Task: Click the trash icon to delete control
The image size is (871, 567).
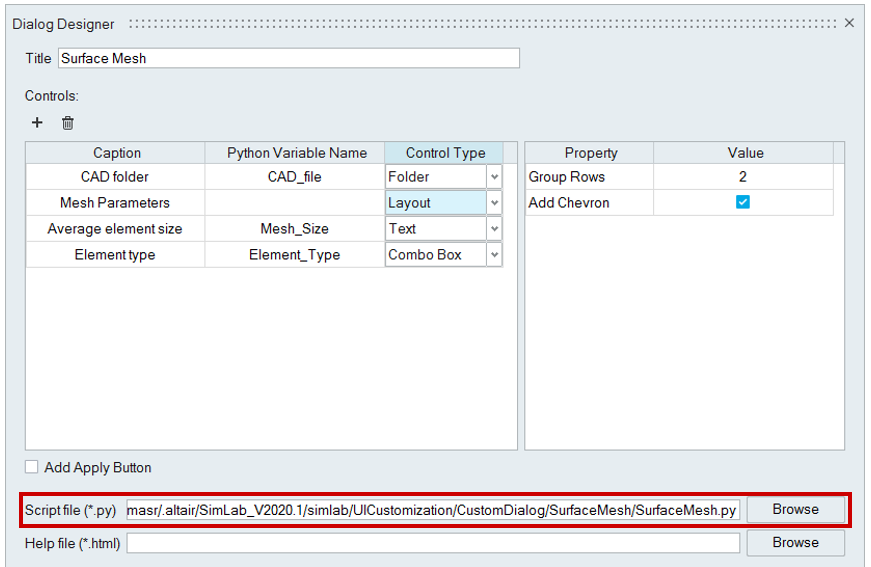Action: 68,123
